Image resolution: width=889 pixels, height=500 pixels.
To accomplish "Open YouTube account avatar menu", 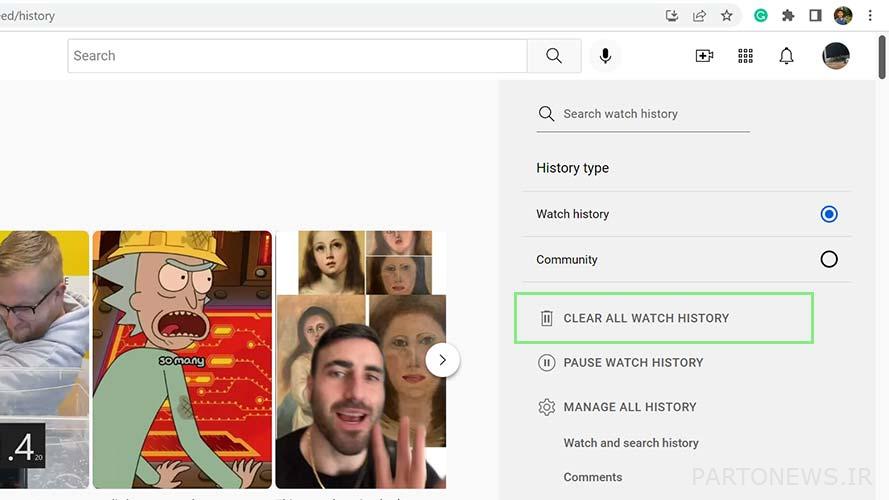I will point(836,56).
